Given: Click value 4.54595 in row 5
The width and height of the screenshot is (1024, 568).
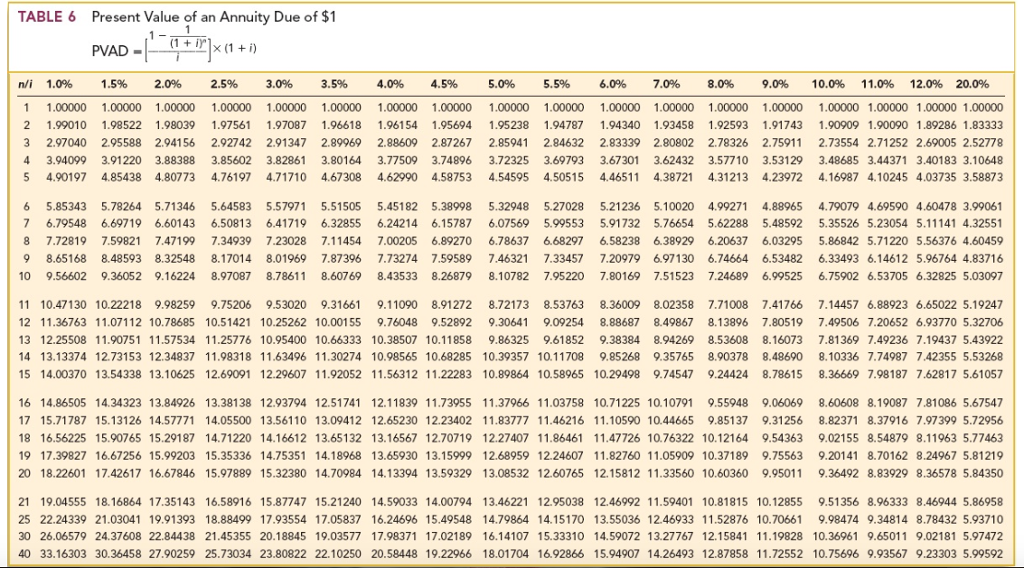Looking at the screenshot, I should click(x=509, y=178).
